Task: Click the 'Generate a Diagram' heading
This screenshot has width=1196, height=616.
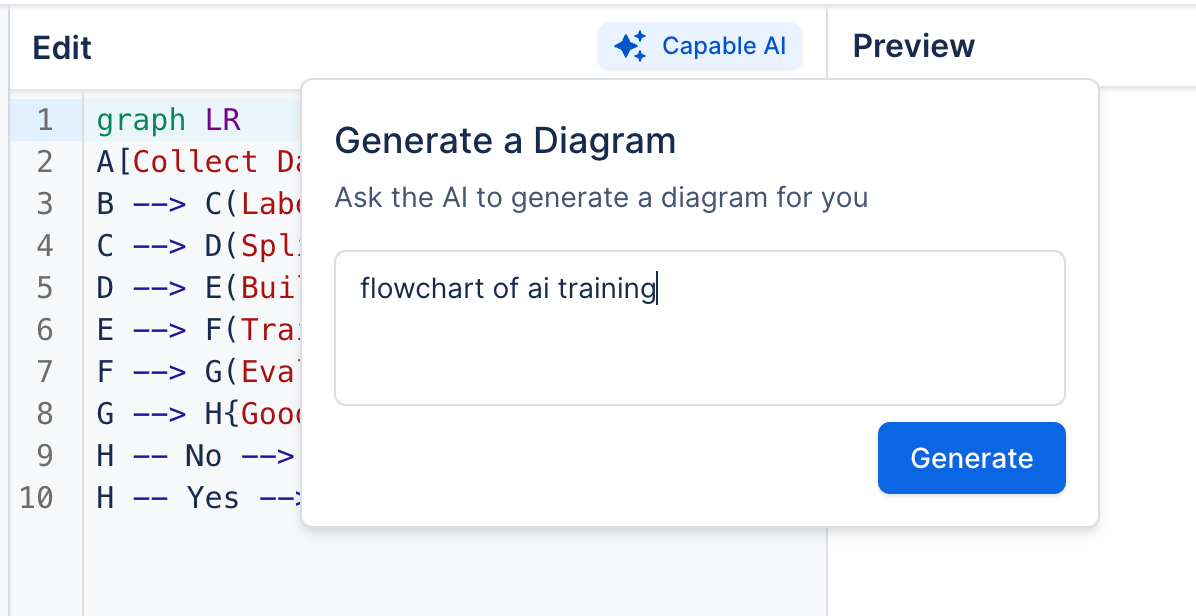Action: pyautogui.click(x=505, y=141)
